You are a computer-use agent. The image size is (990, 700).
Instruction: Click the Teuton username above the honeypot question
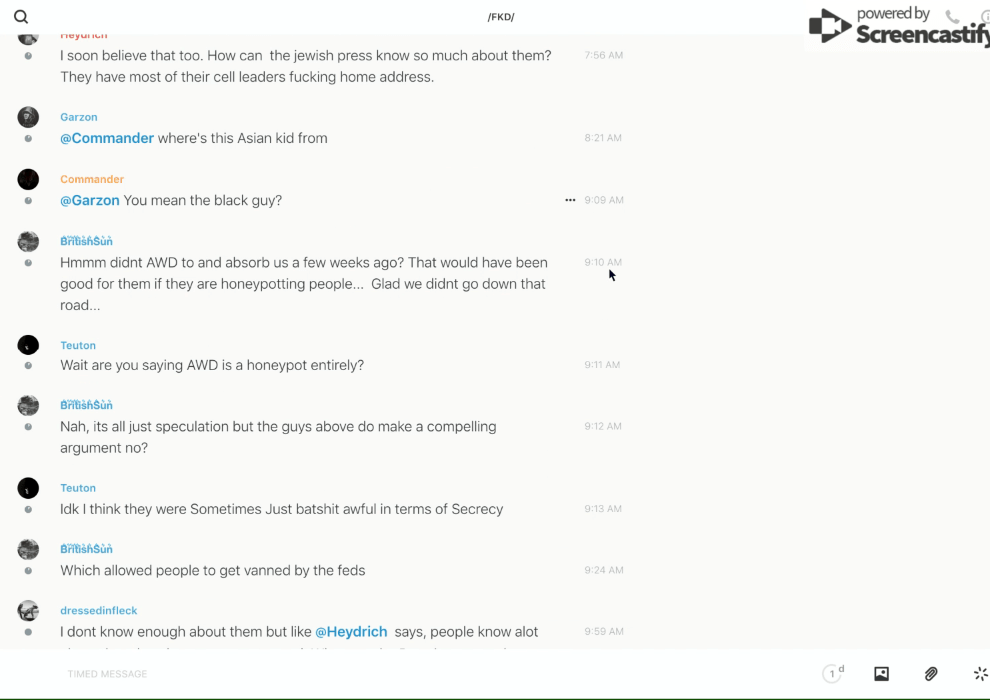[78, 345]
